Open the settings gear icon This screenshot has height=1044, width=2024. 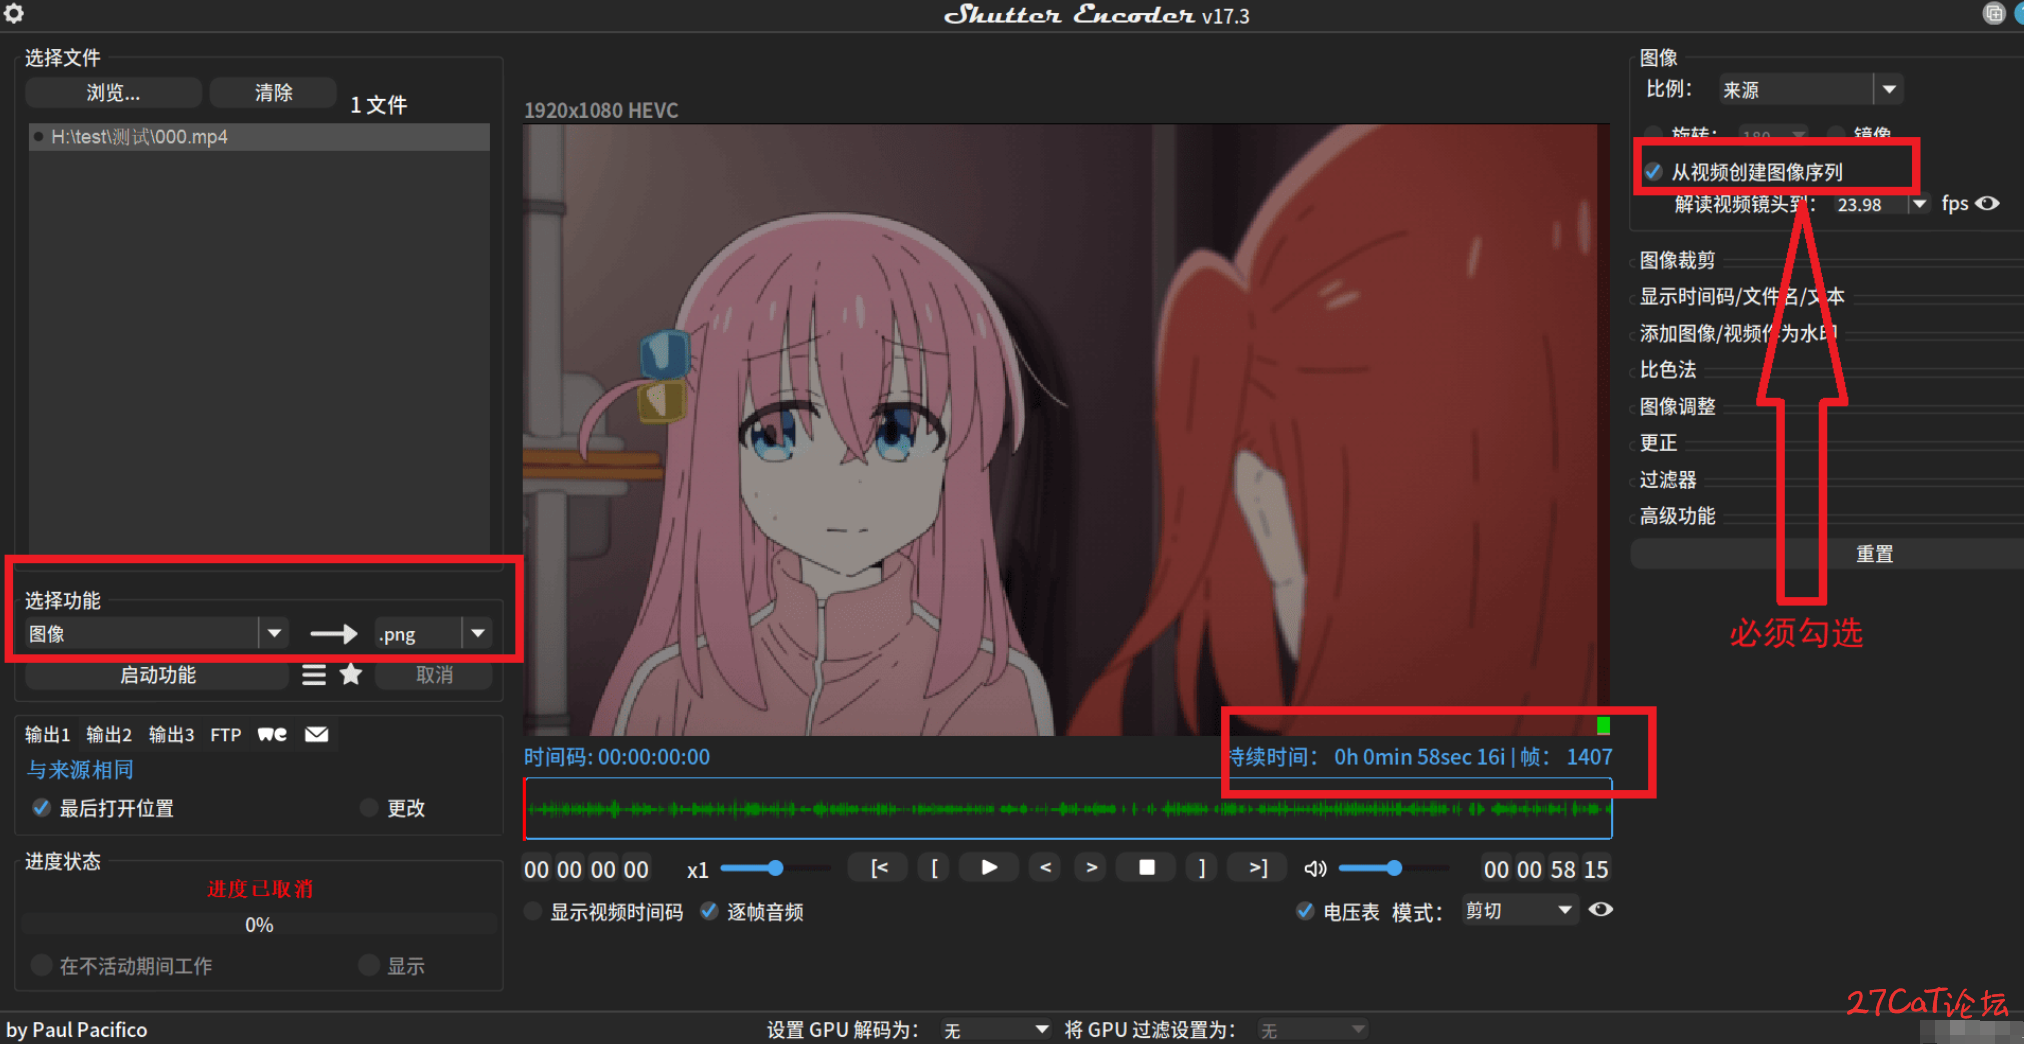(x=13, y=13)
